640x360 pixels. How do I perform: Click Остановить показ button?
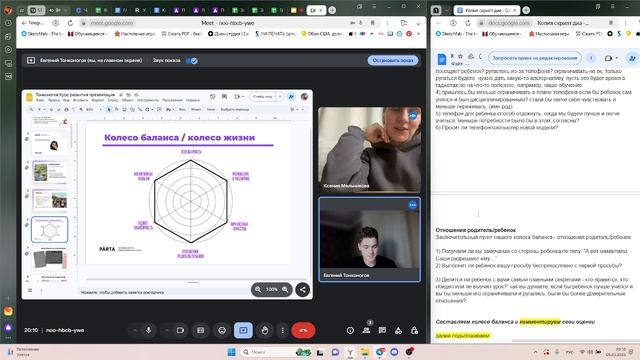pos(393,60)
